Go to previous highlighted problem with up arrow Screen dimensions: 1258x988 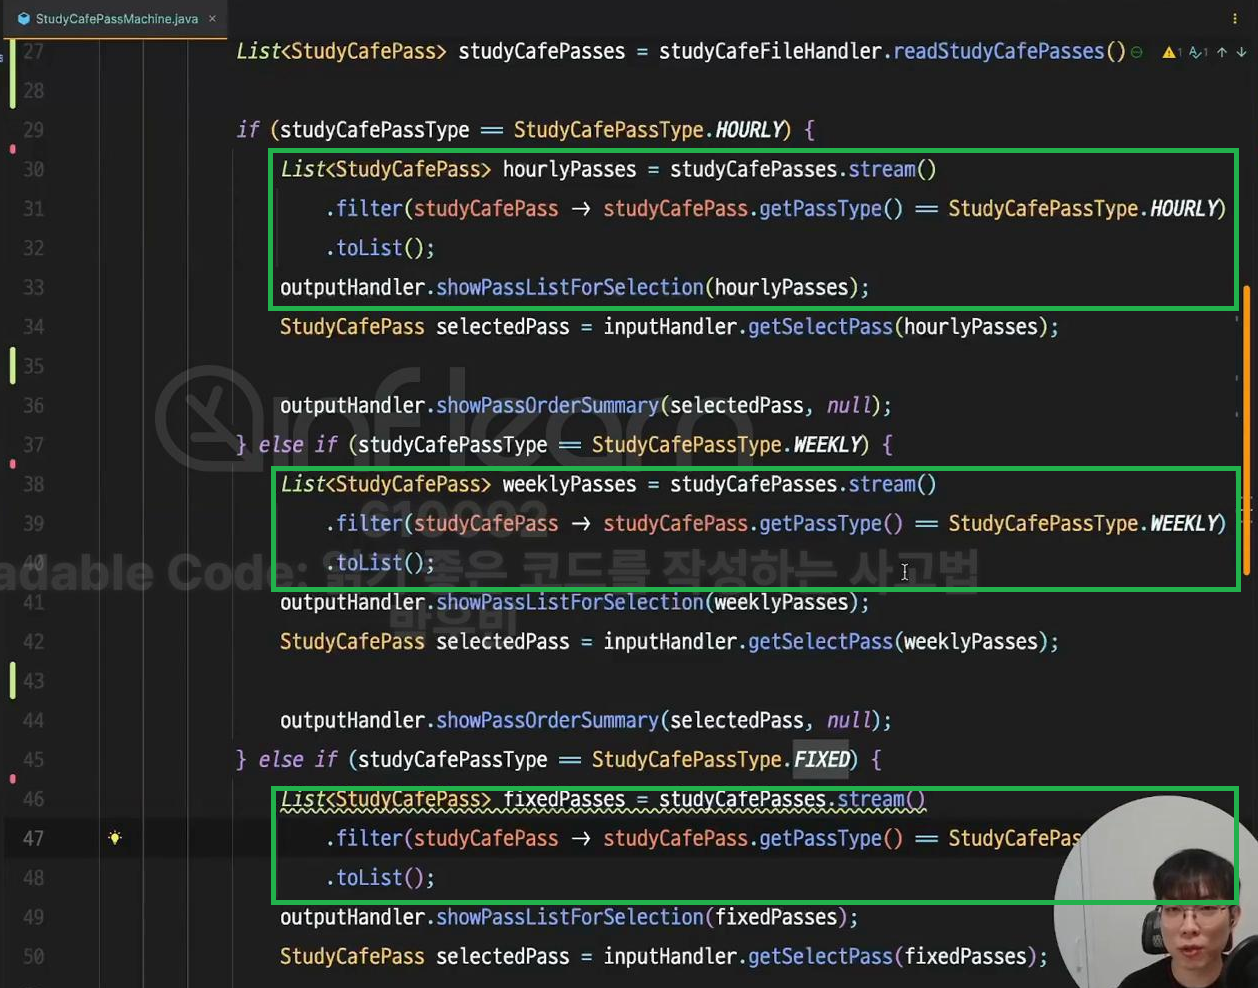(x=1221, y=52)
